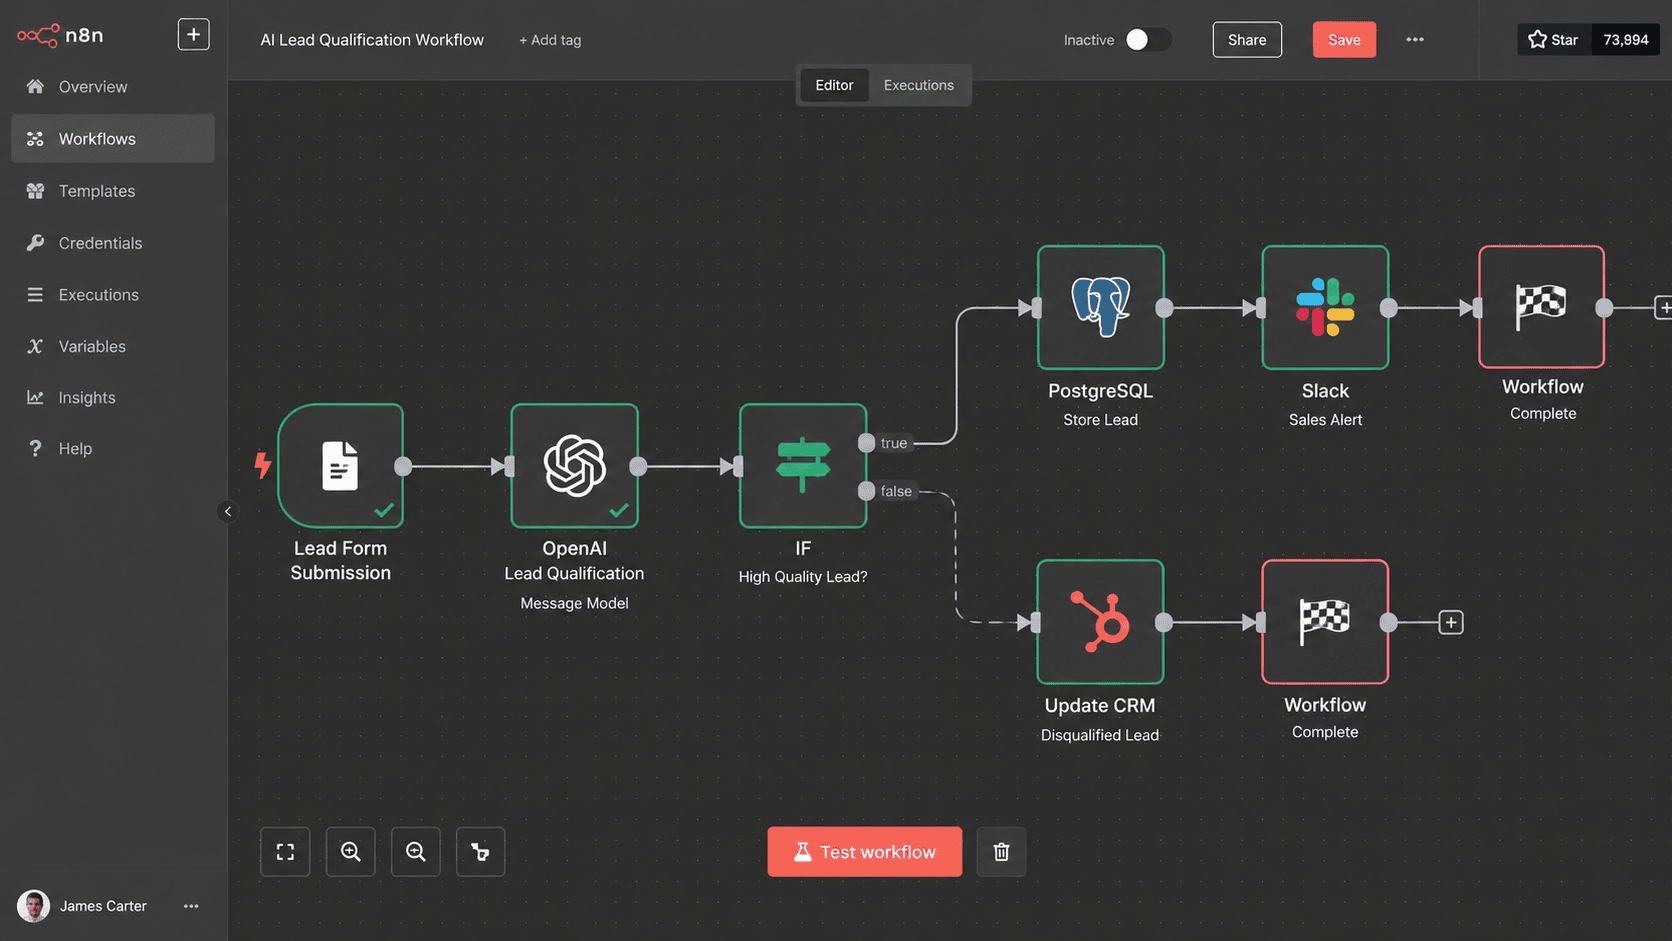Click the zoom in magnifier icon
The height and width of the screenshot is (941, 1672).
350,851
